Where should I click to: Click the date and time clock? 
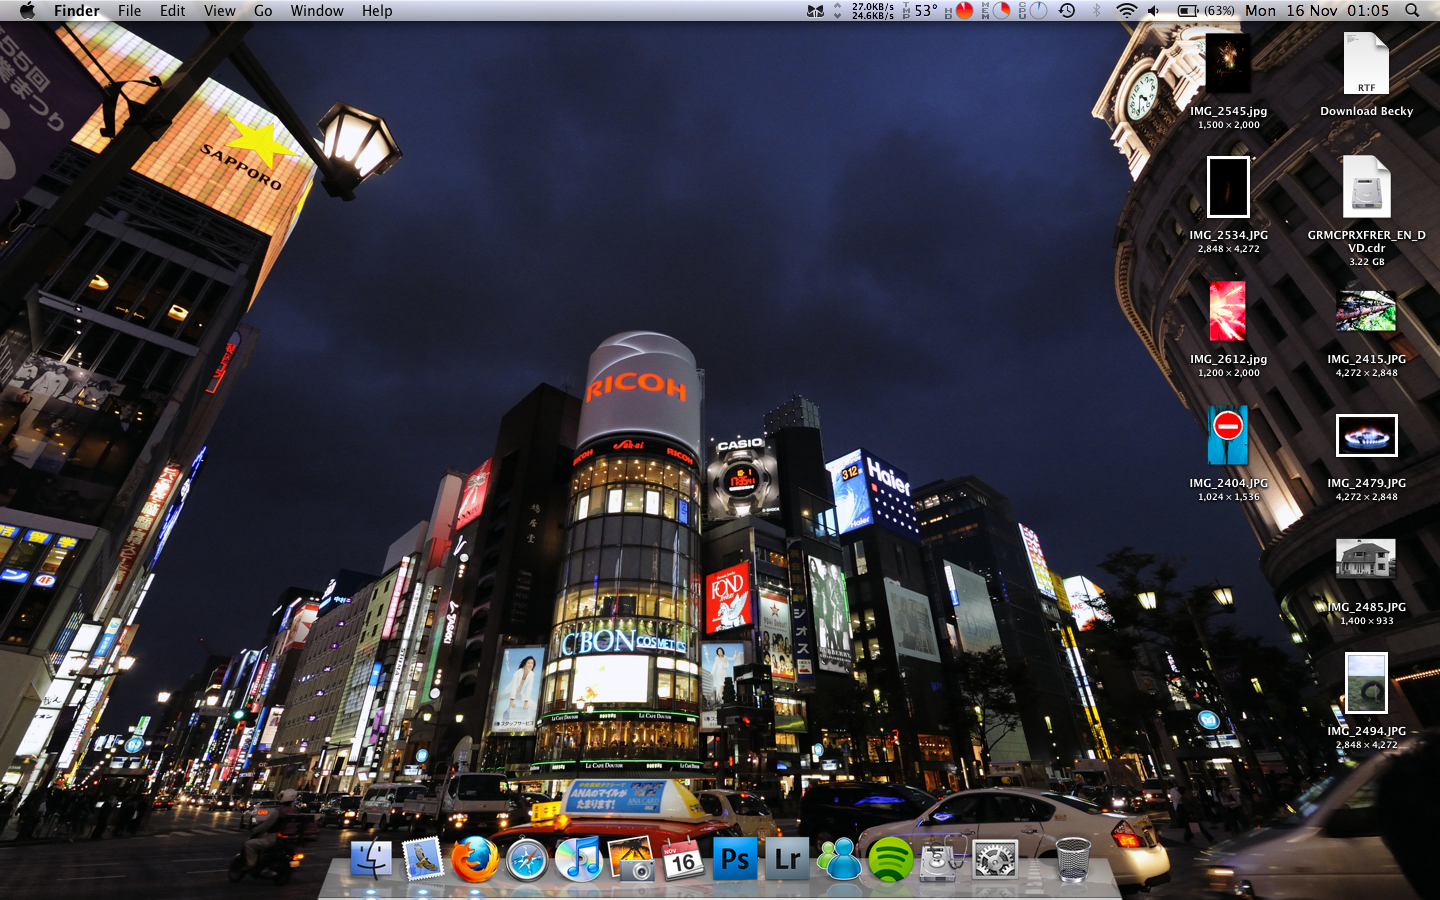pos(1317,10)
